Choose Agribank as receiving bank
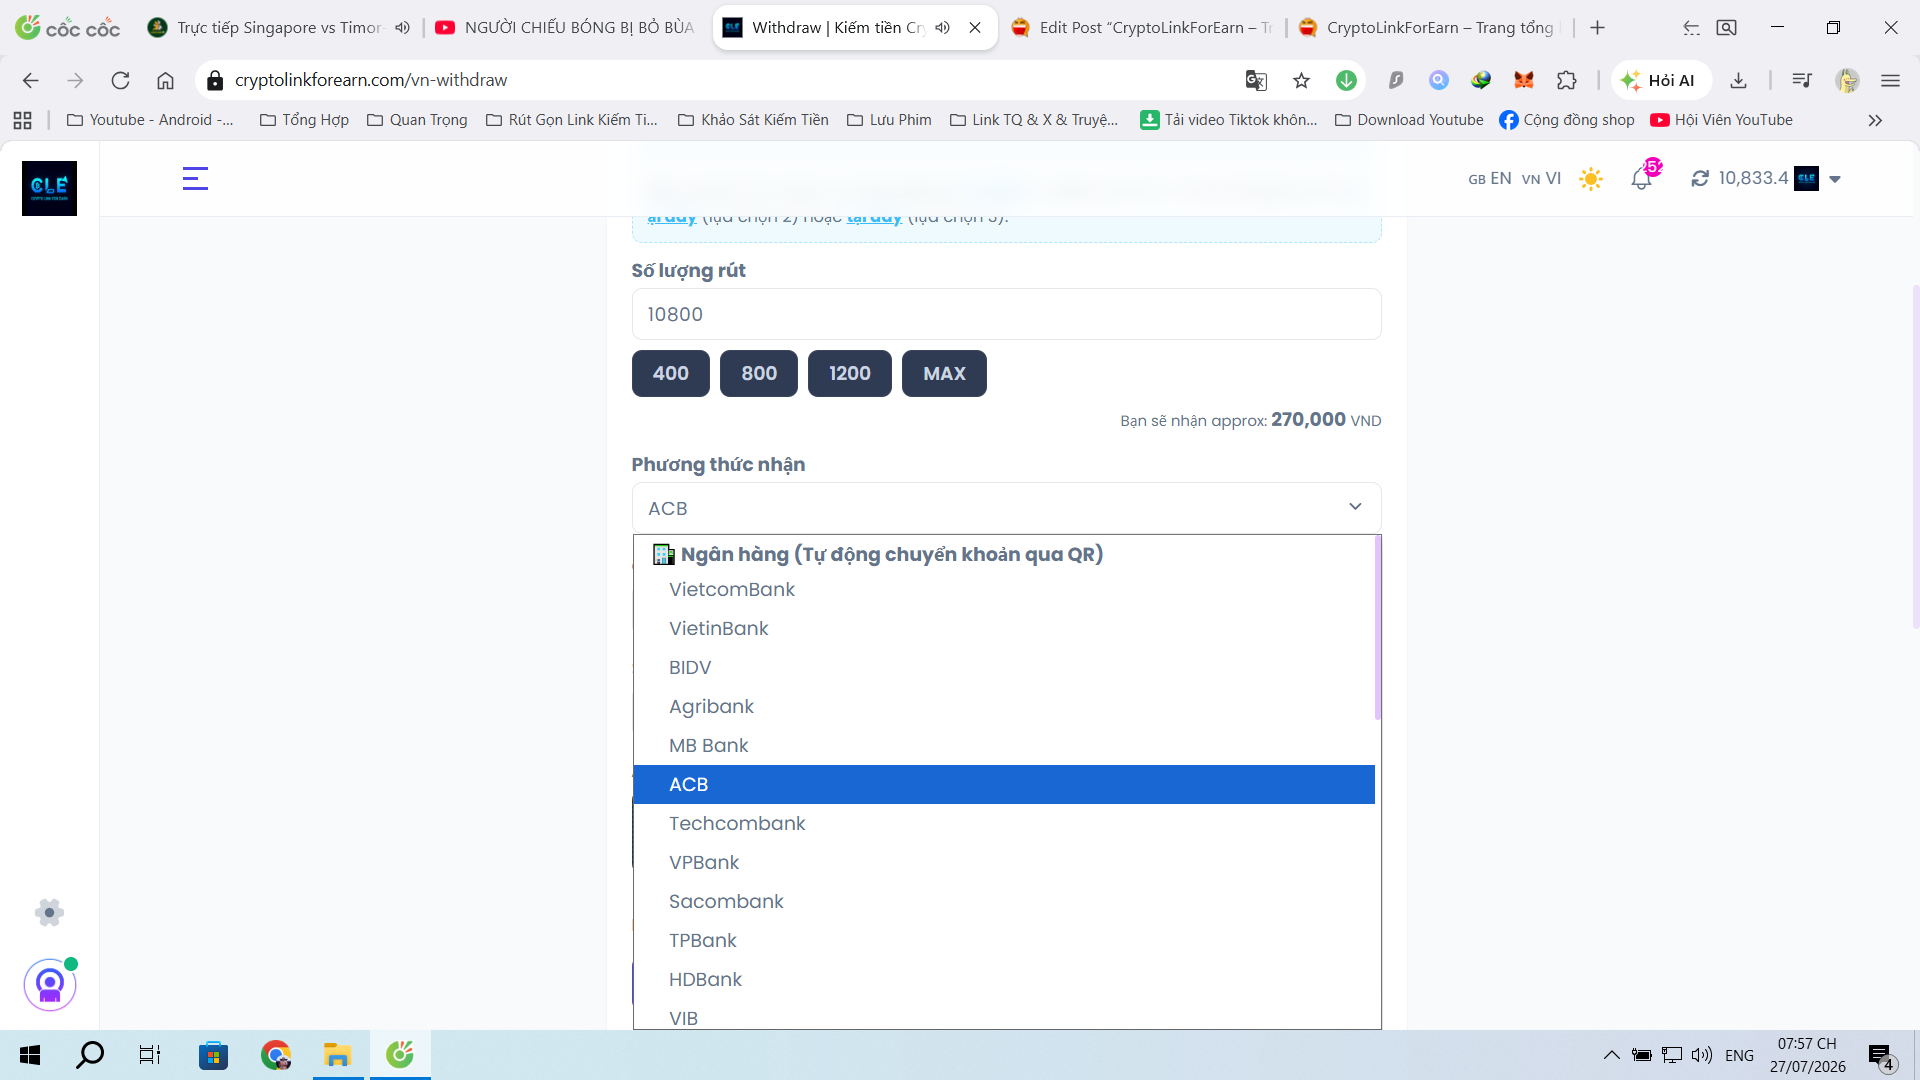This screenshot has width=1920, height=1080. [1004, 707]
